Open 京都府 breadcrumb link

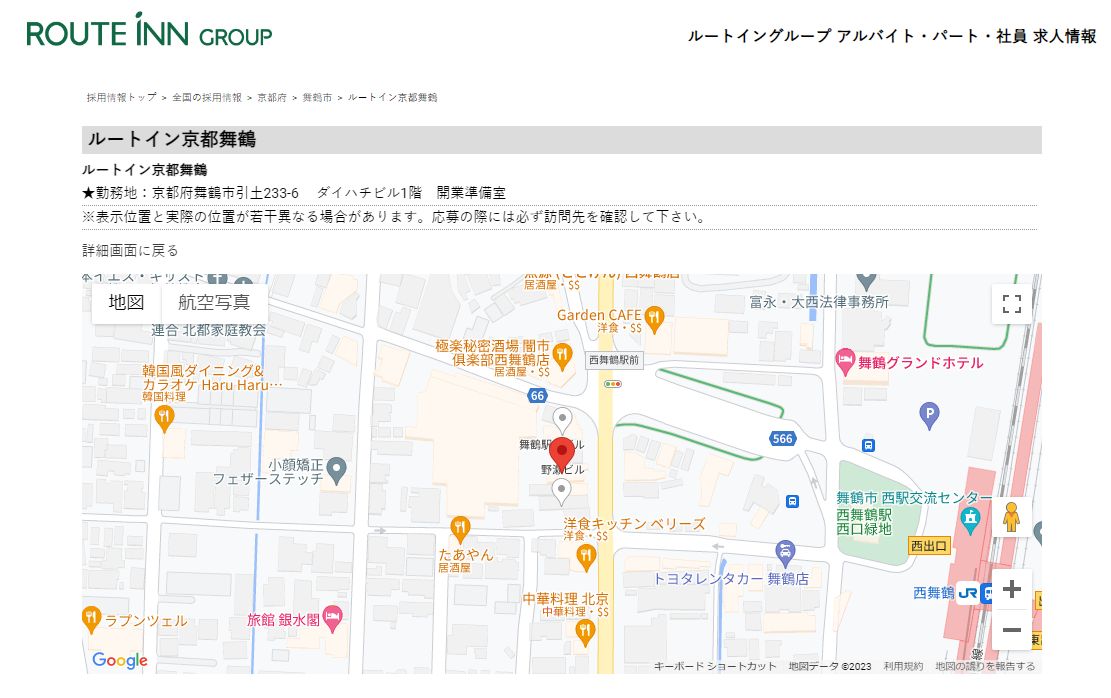point(272,98)
